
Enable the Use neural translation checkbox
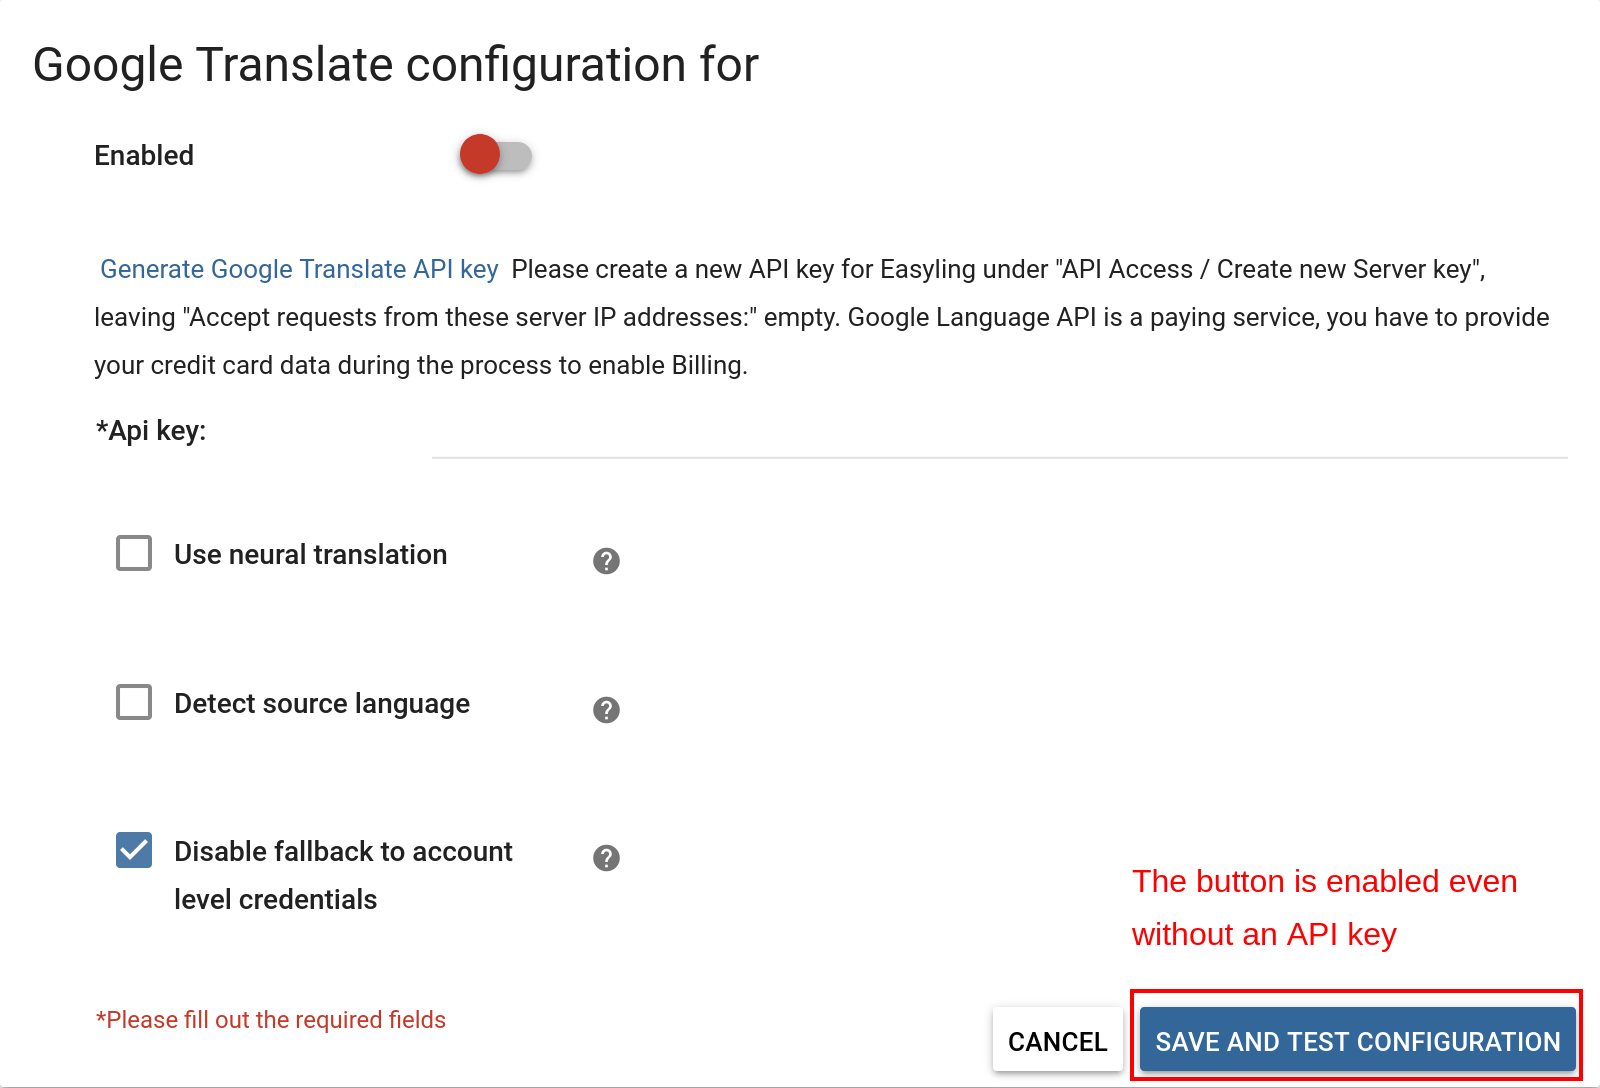pos(134,553)
